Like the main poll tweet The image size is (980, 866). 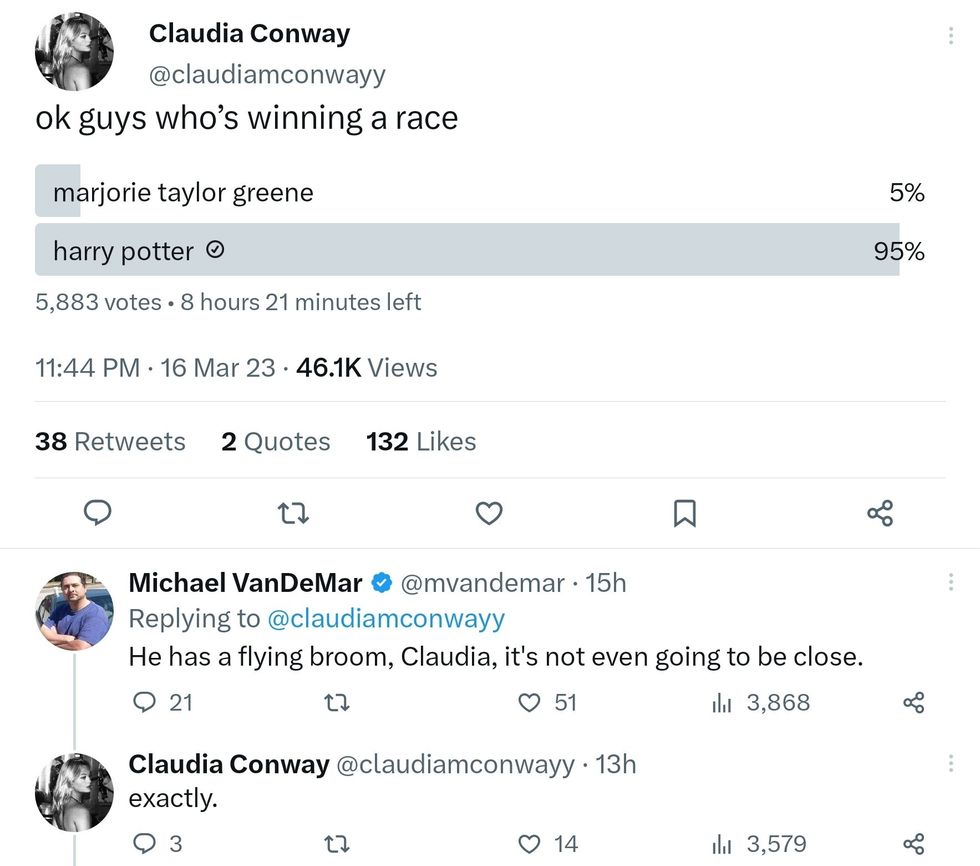click(x=488, y=513)
